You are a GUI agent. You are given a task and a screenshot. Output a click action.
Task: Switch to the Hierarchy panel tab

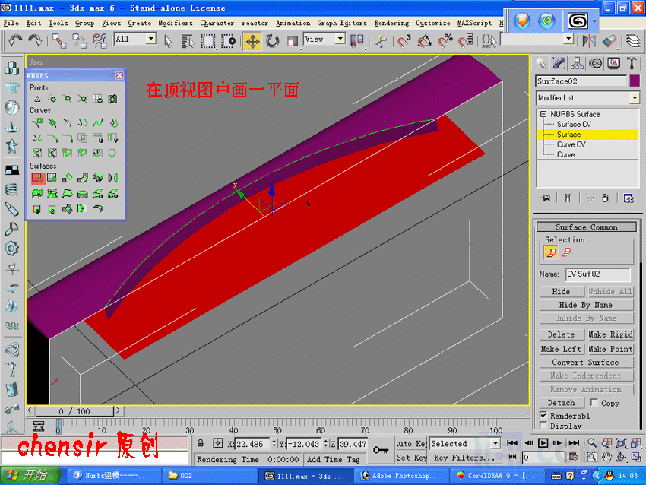[x=577, y=63]
